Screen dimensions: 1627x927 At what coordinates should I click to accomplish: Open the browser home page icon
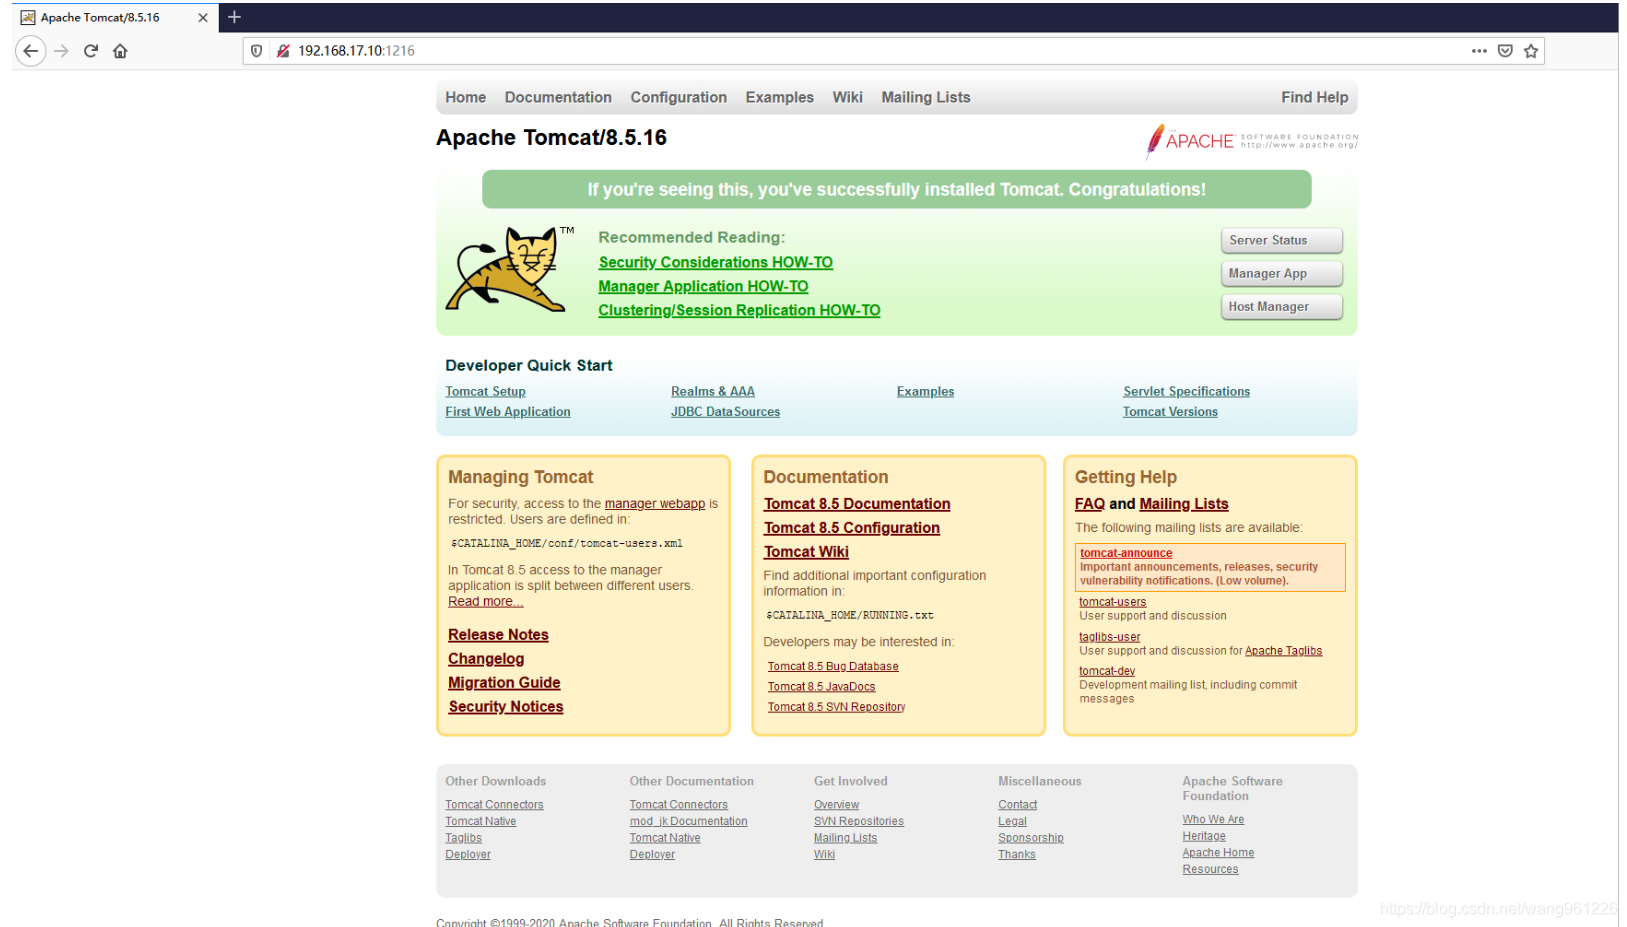[x=120, y=51]
